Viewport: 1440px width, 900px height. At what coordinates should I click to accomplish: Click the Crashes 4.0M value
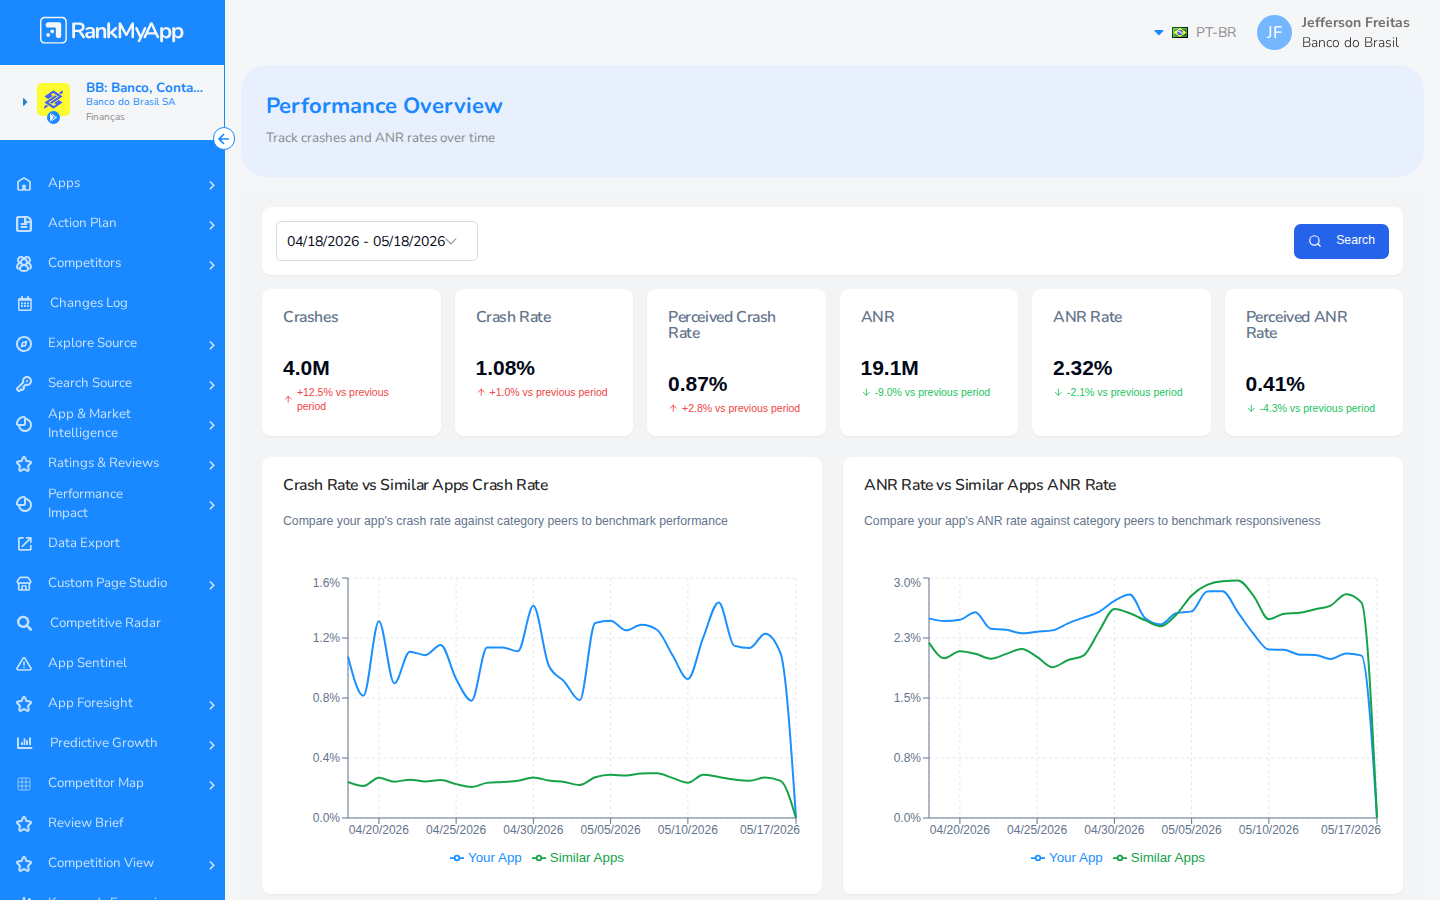(306, 369)
